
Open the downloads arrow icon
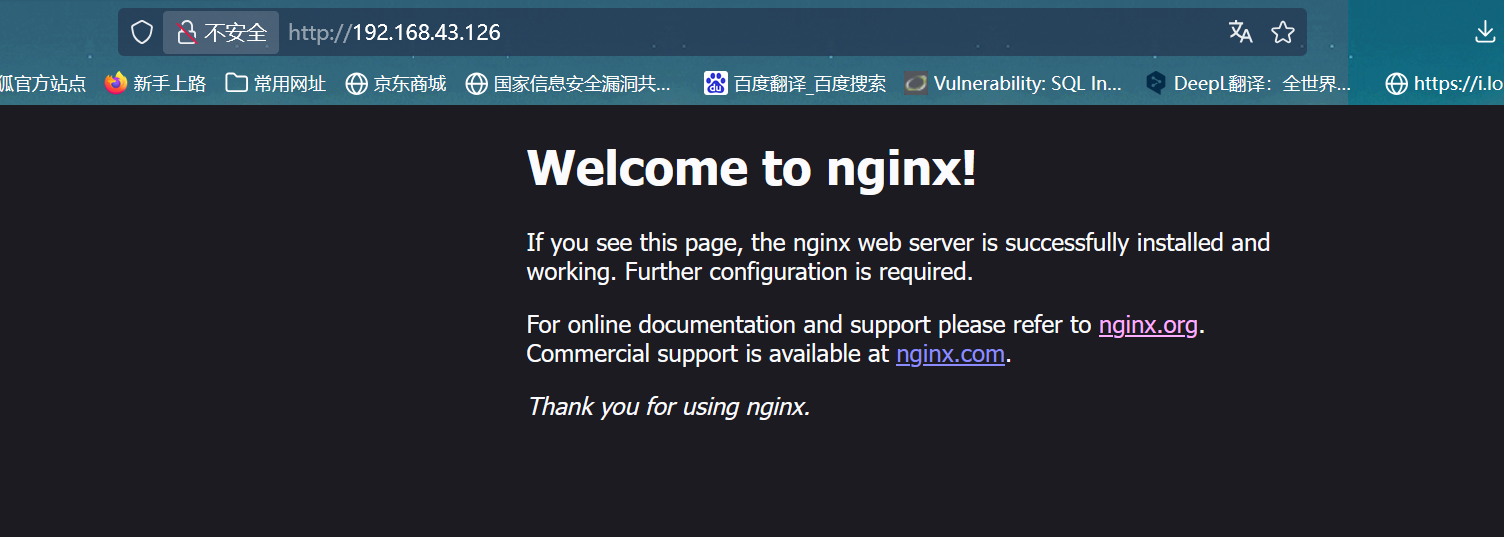click(1485, 33)
